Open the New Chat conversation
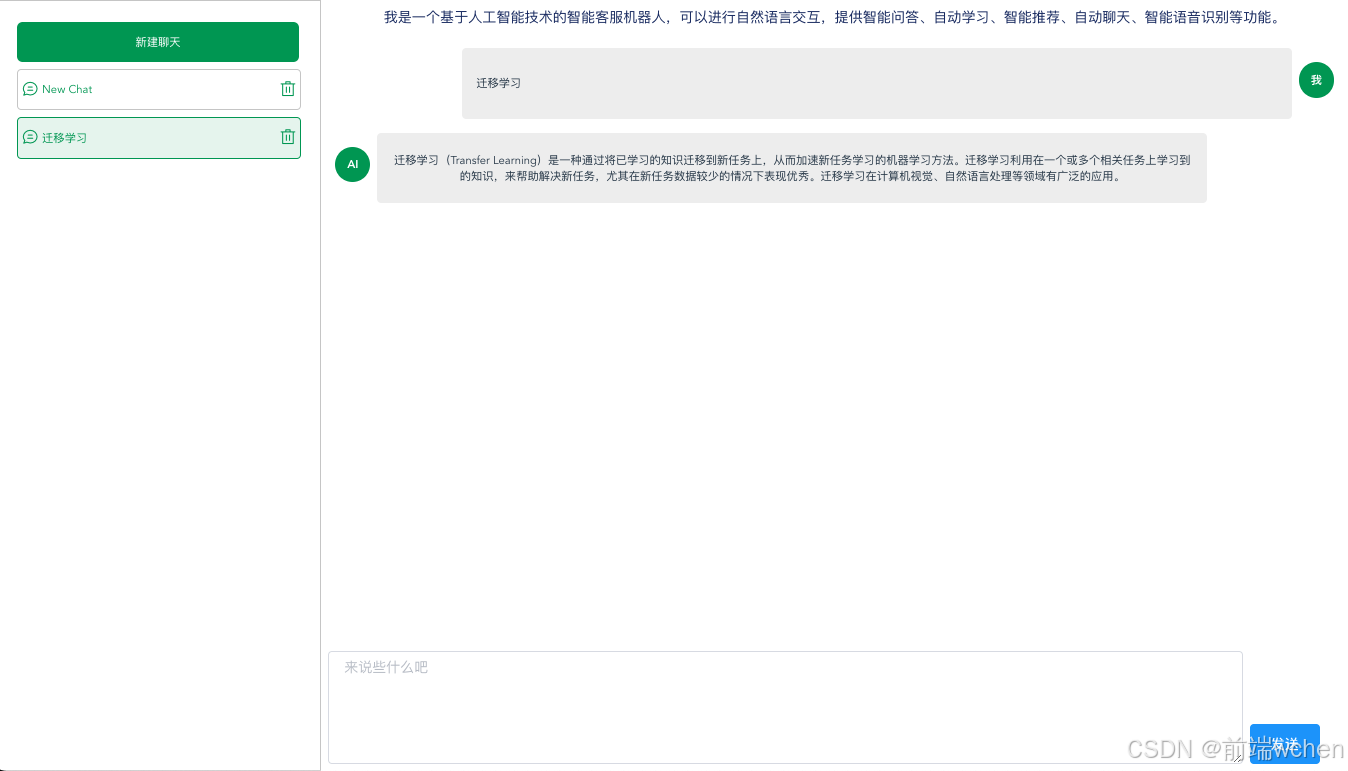 tap(159, 89)
